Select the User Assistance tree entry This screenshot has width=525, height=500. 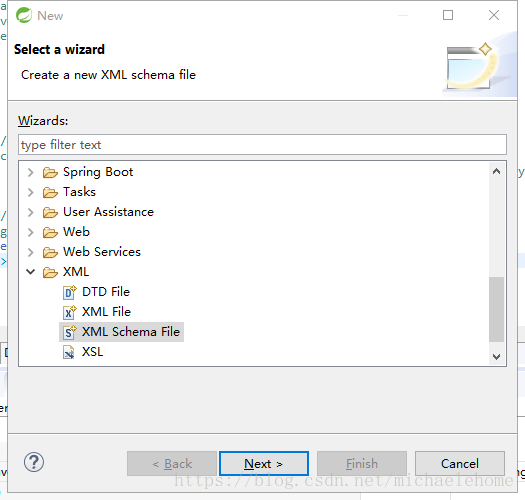[x=108, y=212]
